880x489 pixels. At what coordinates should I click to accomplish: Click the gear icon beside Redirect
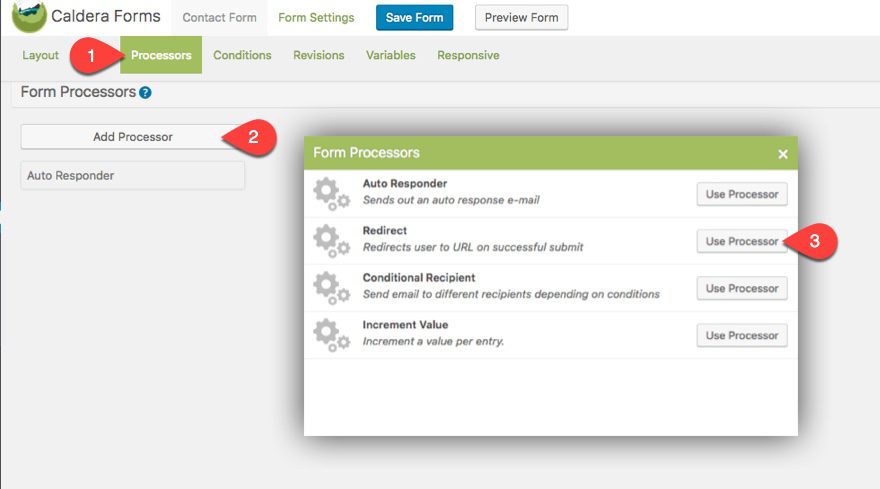(331, 241)
